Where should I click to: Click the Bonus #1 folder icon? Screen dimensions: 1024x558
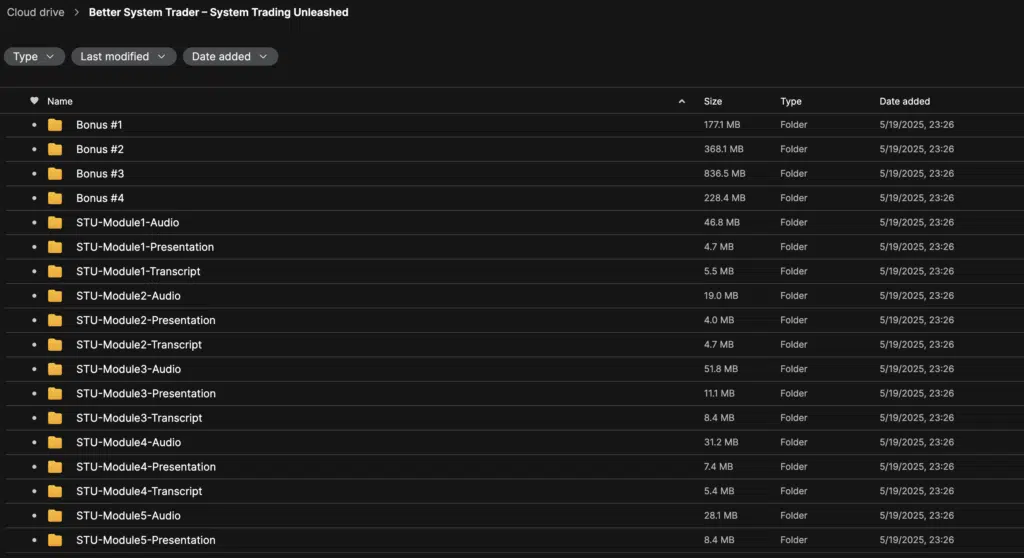point(55,125)
